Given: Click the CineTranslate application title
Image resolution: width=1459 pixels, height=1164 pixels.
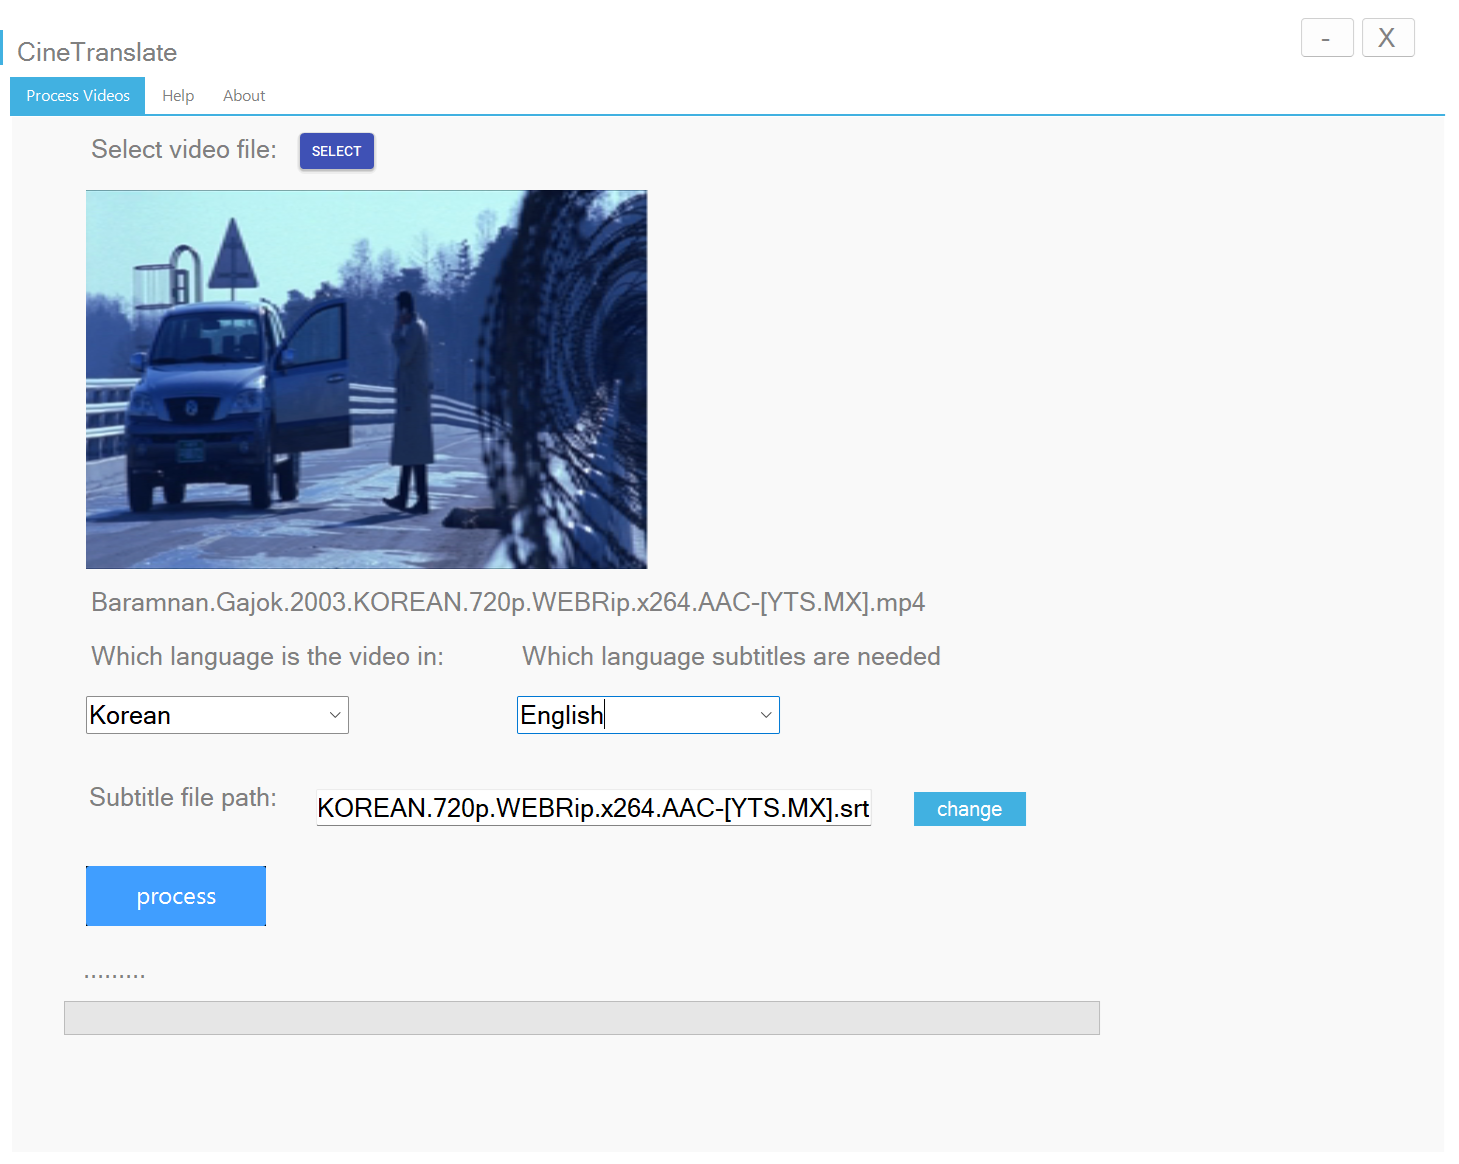Looking at the screenshot, I should (96, 51).
